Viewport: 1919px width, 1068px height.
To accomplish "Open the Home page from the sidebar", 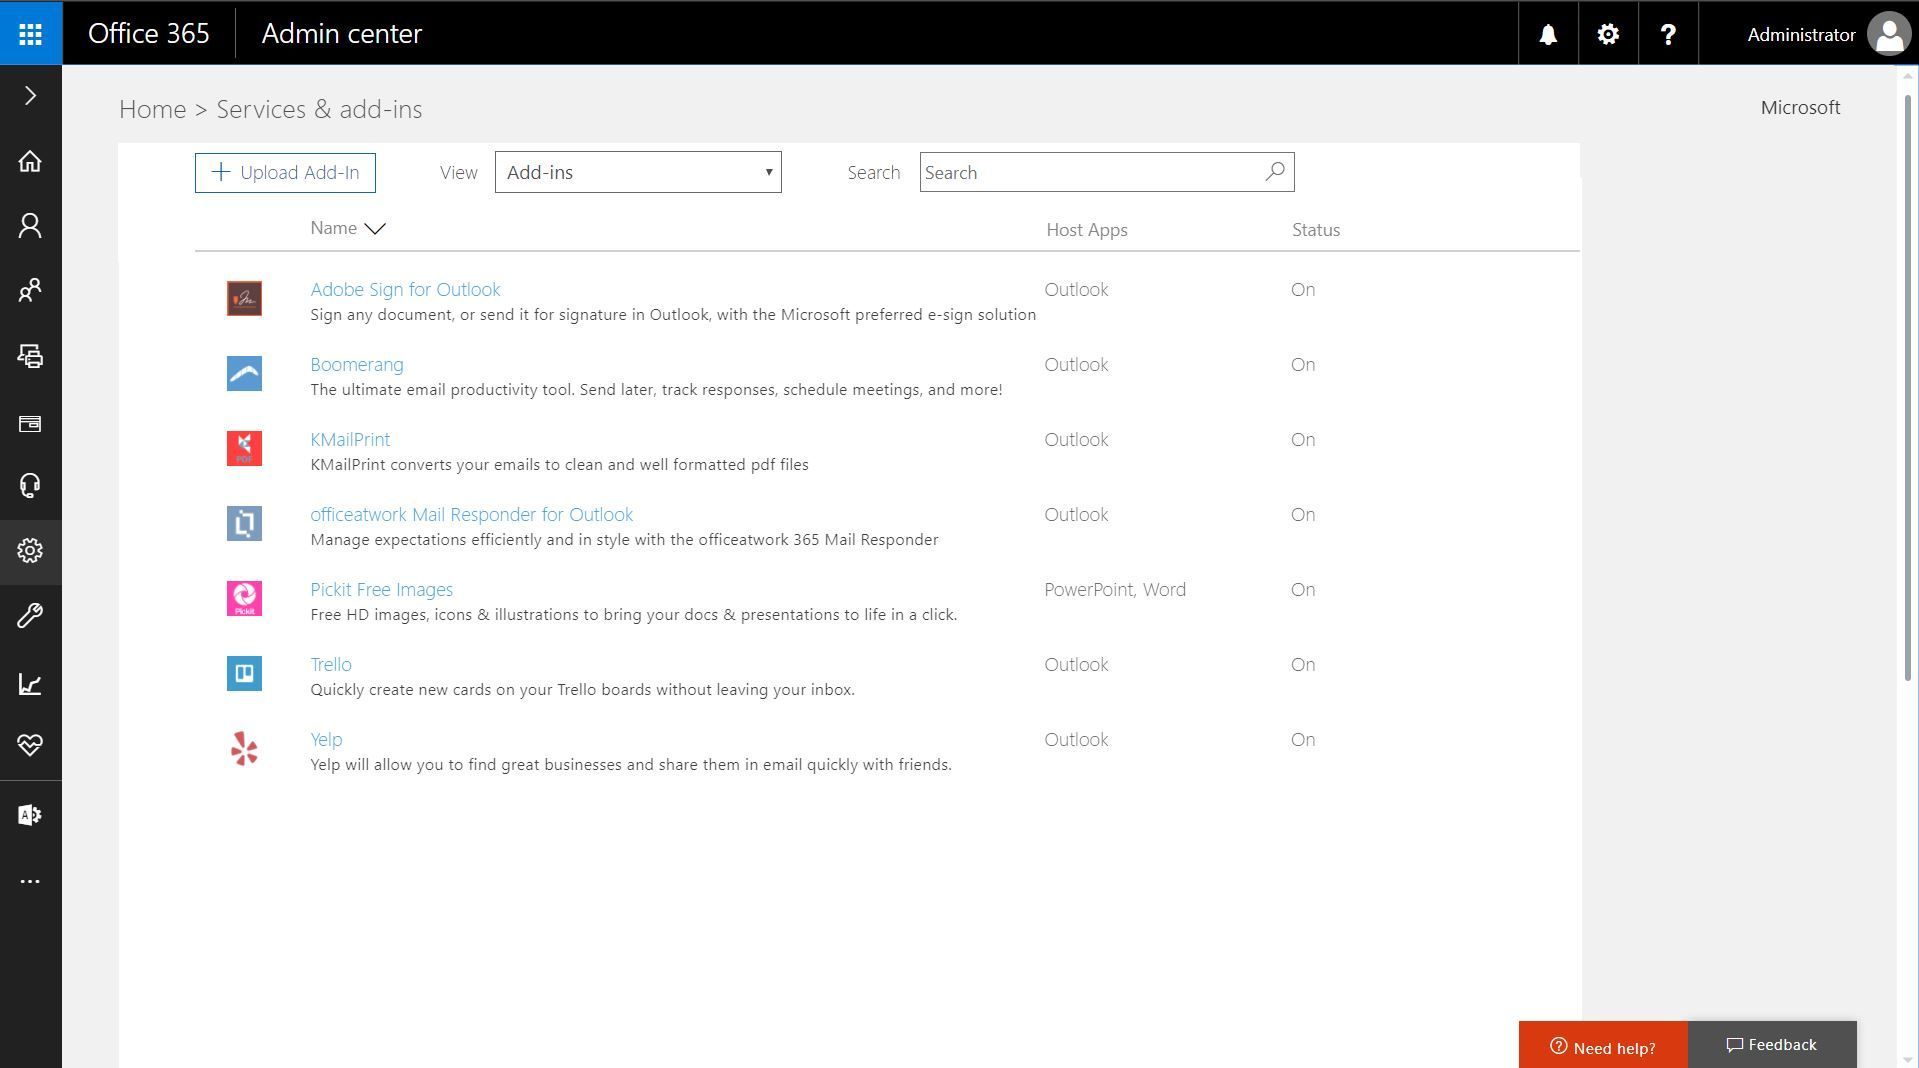I will point(29,161).
